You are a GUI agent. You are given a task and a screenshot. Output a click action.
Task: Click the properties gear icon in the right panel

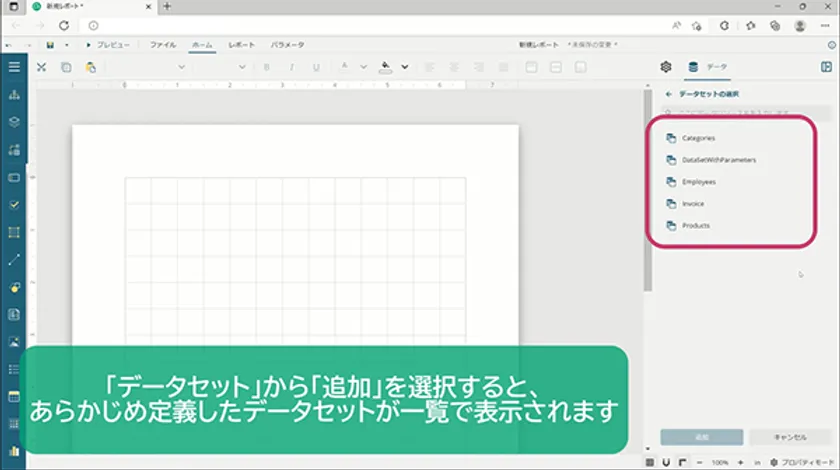pyautogui.click(x=666, y=67)
